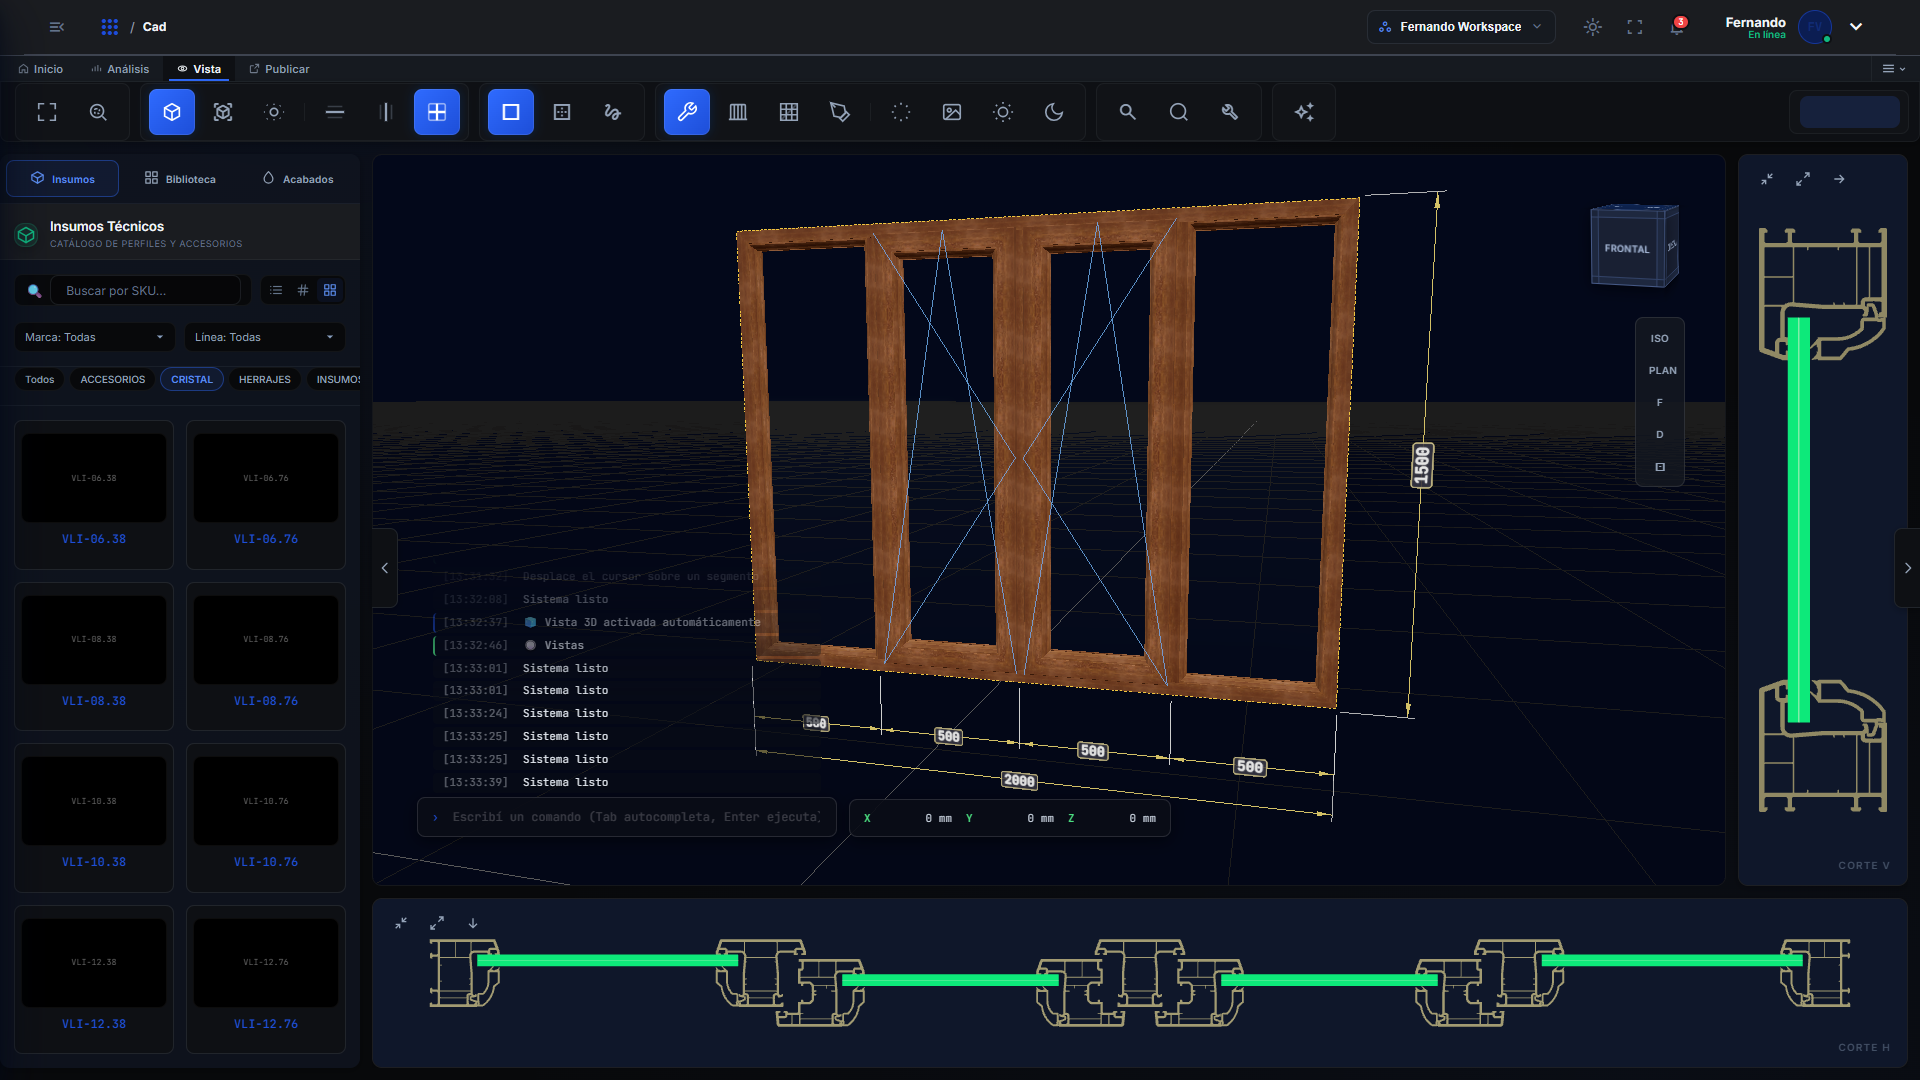Viewport: 1920px width, 1080px height.
Task: Select the Insumos panel tab
Action: coord(63,179)
